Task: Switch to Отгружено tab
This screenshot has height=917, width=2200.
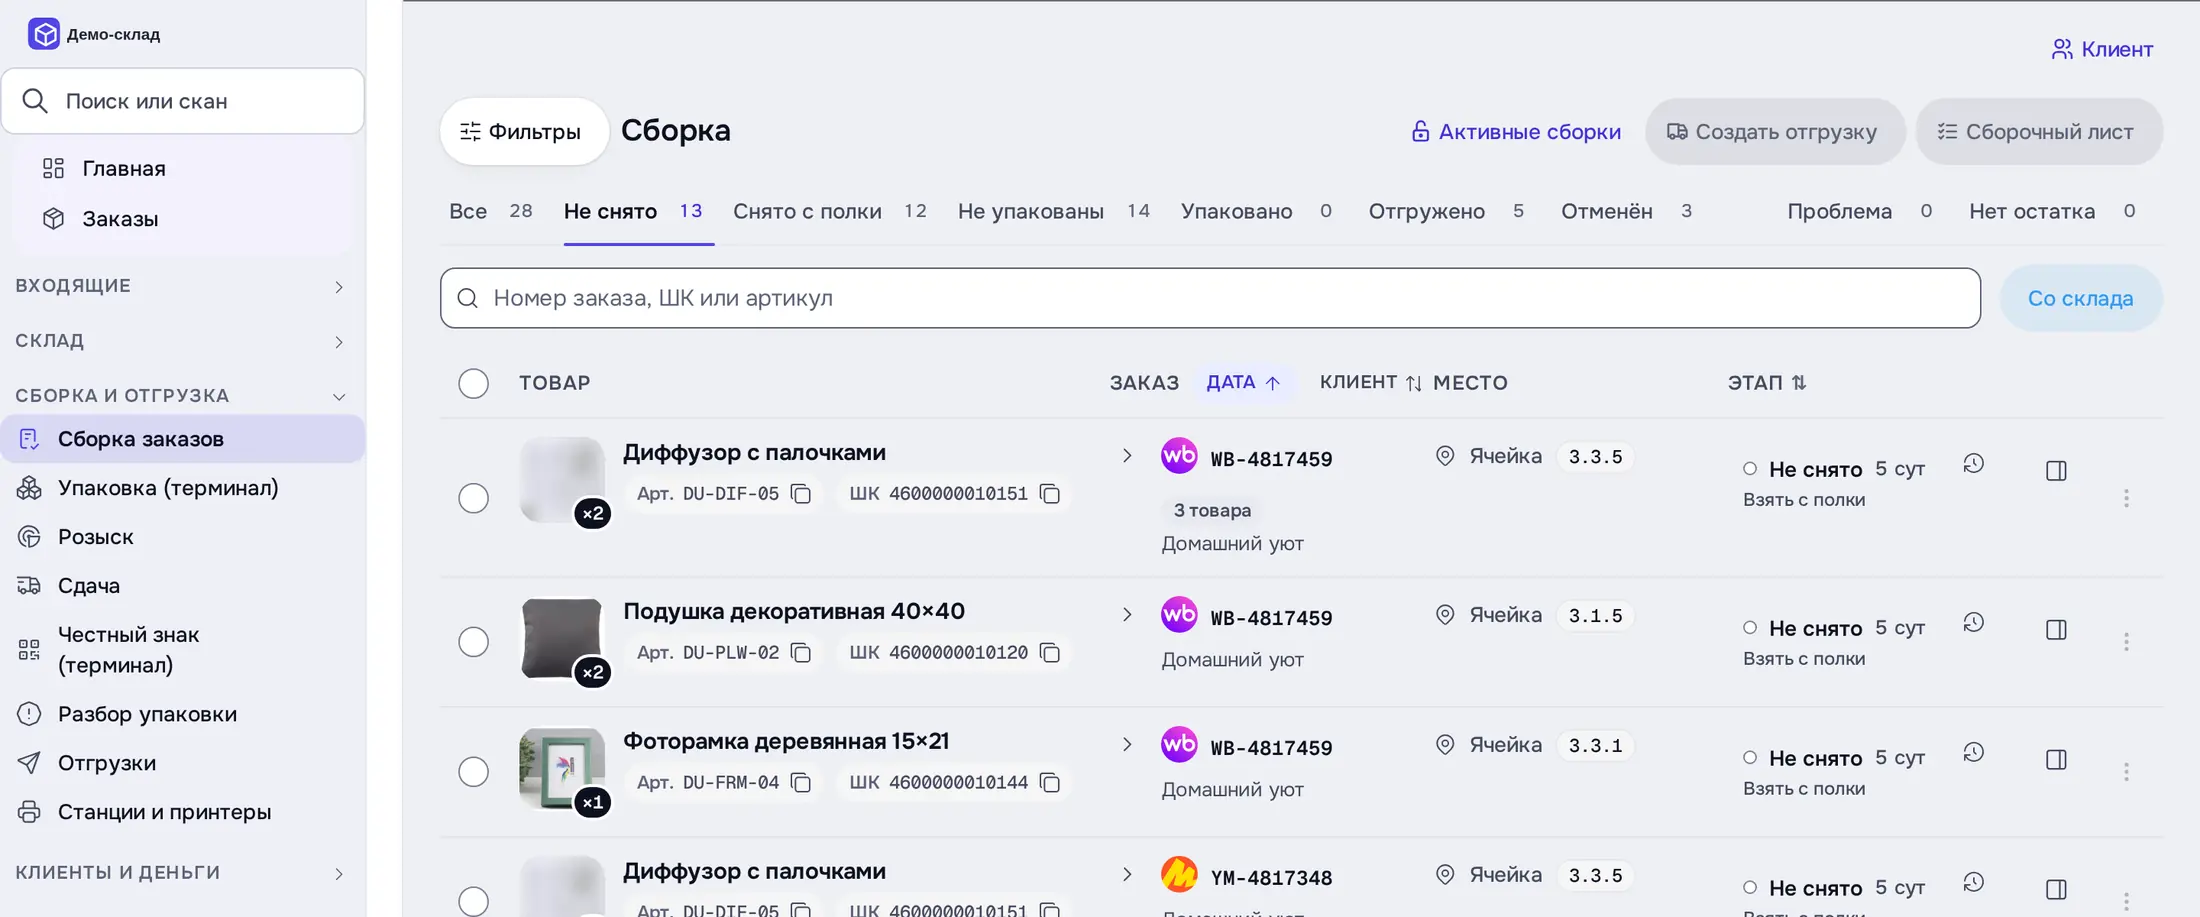Action: coord(1446,211)
